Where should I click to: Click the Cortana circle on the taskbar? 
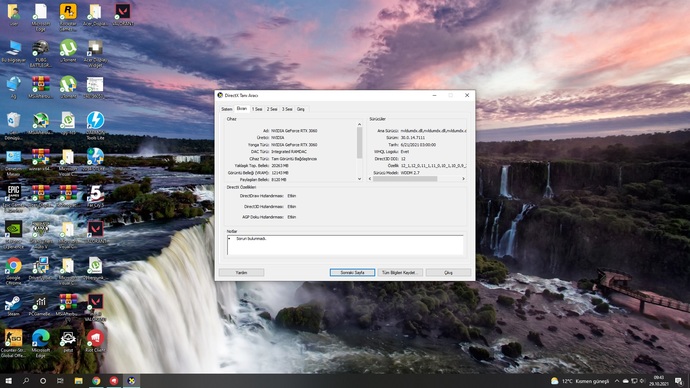pyautogui.click(x=43, y=381)
